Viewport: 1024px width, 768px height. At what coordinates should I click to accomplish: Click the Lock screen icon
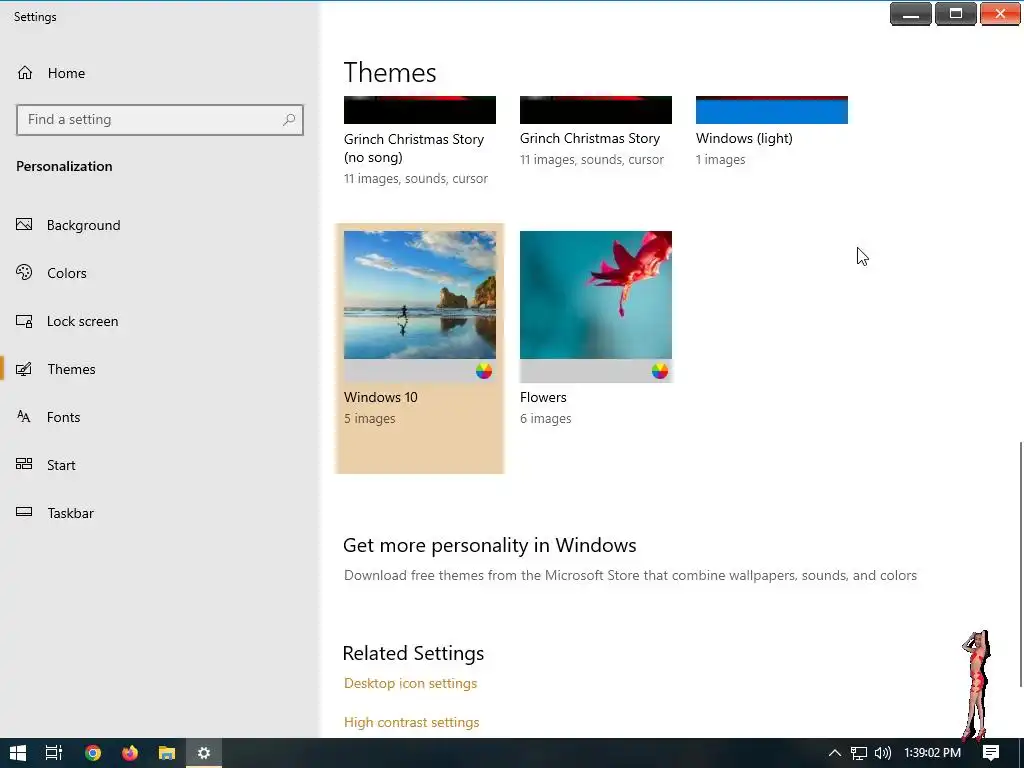coord(24,321)
